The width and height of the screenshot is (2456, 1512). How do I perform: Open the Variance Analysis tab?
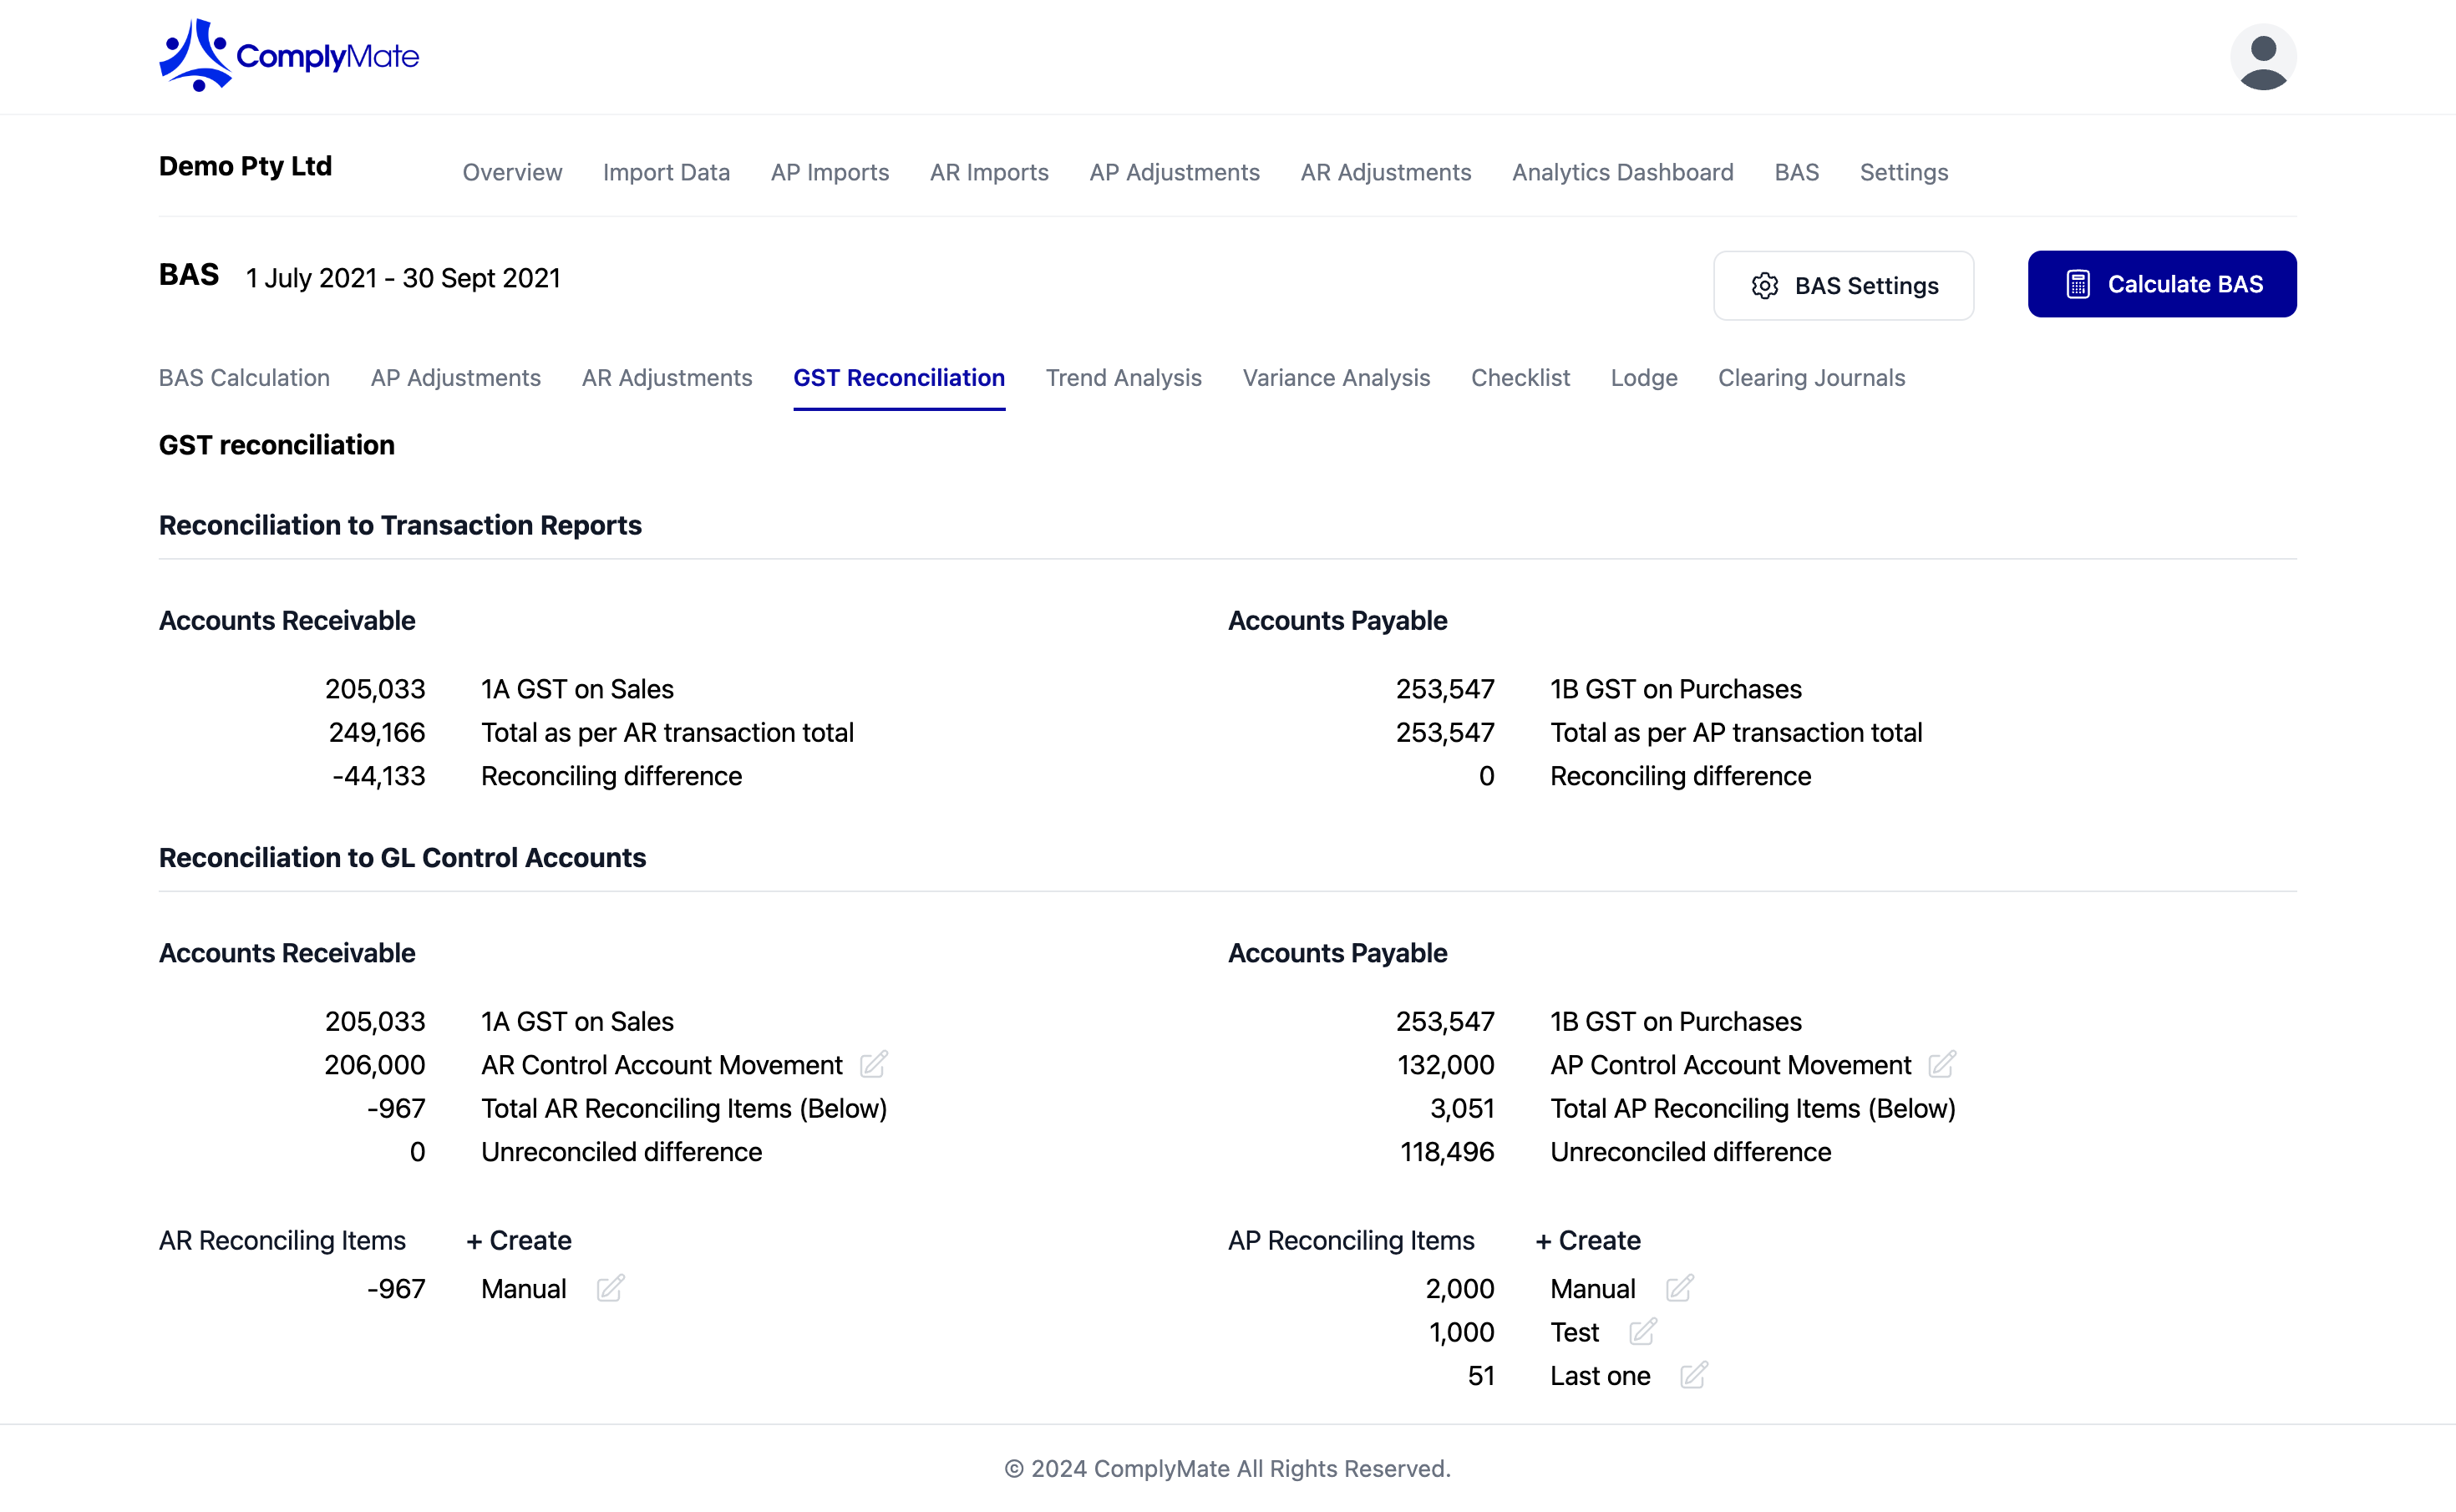point(1336,378)
